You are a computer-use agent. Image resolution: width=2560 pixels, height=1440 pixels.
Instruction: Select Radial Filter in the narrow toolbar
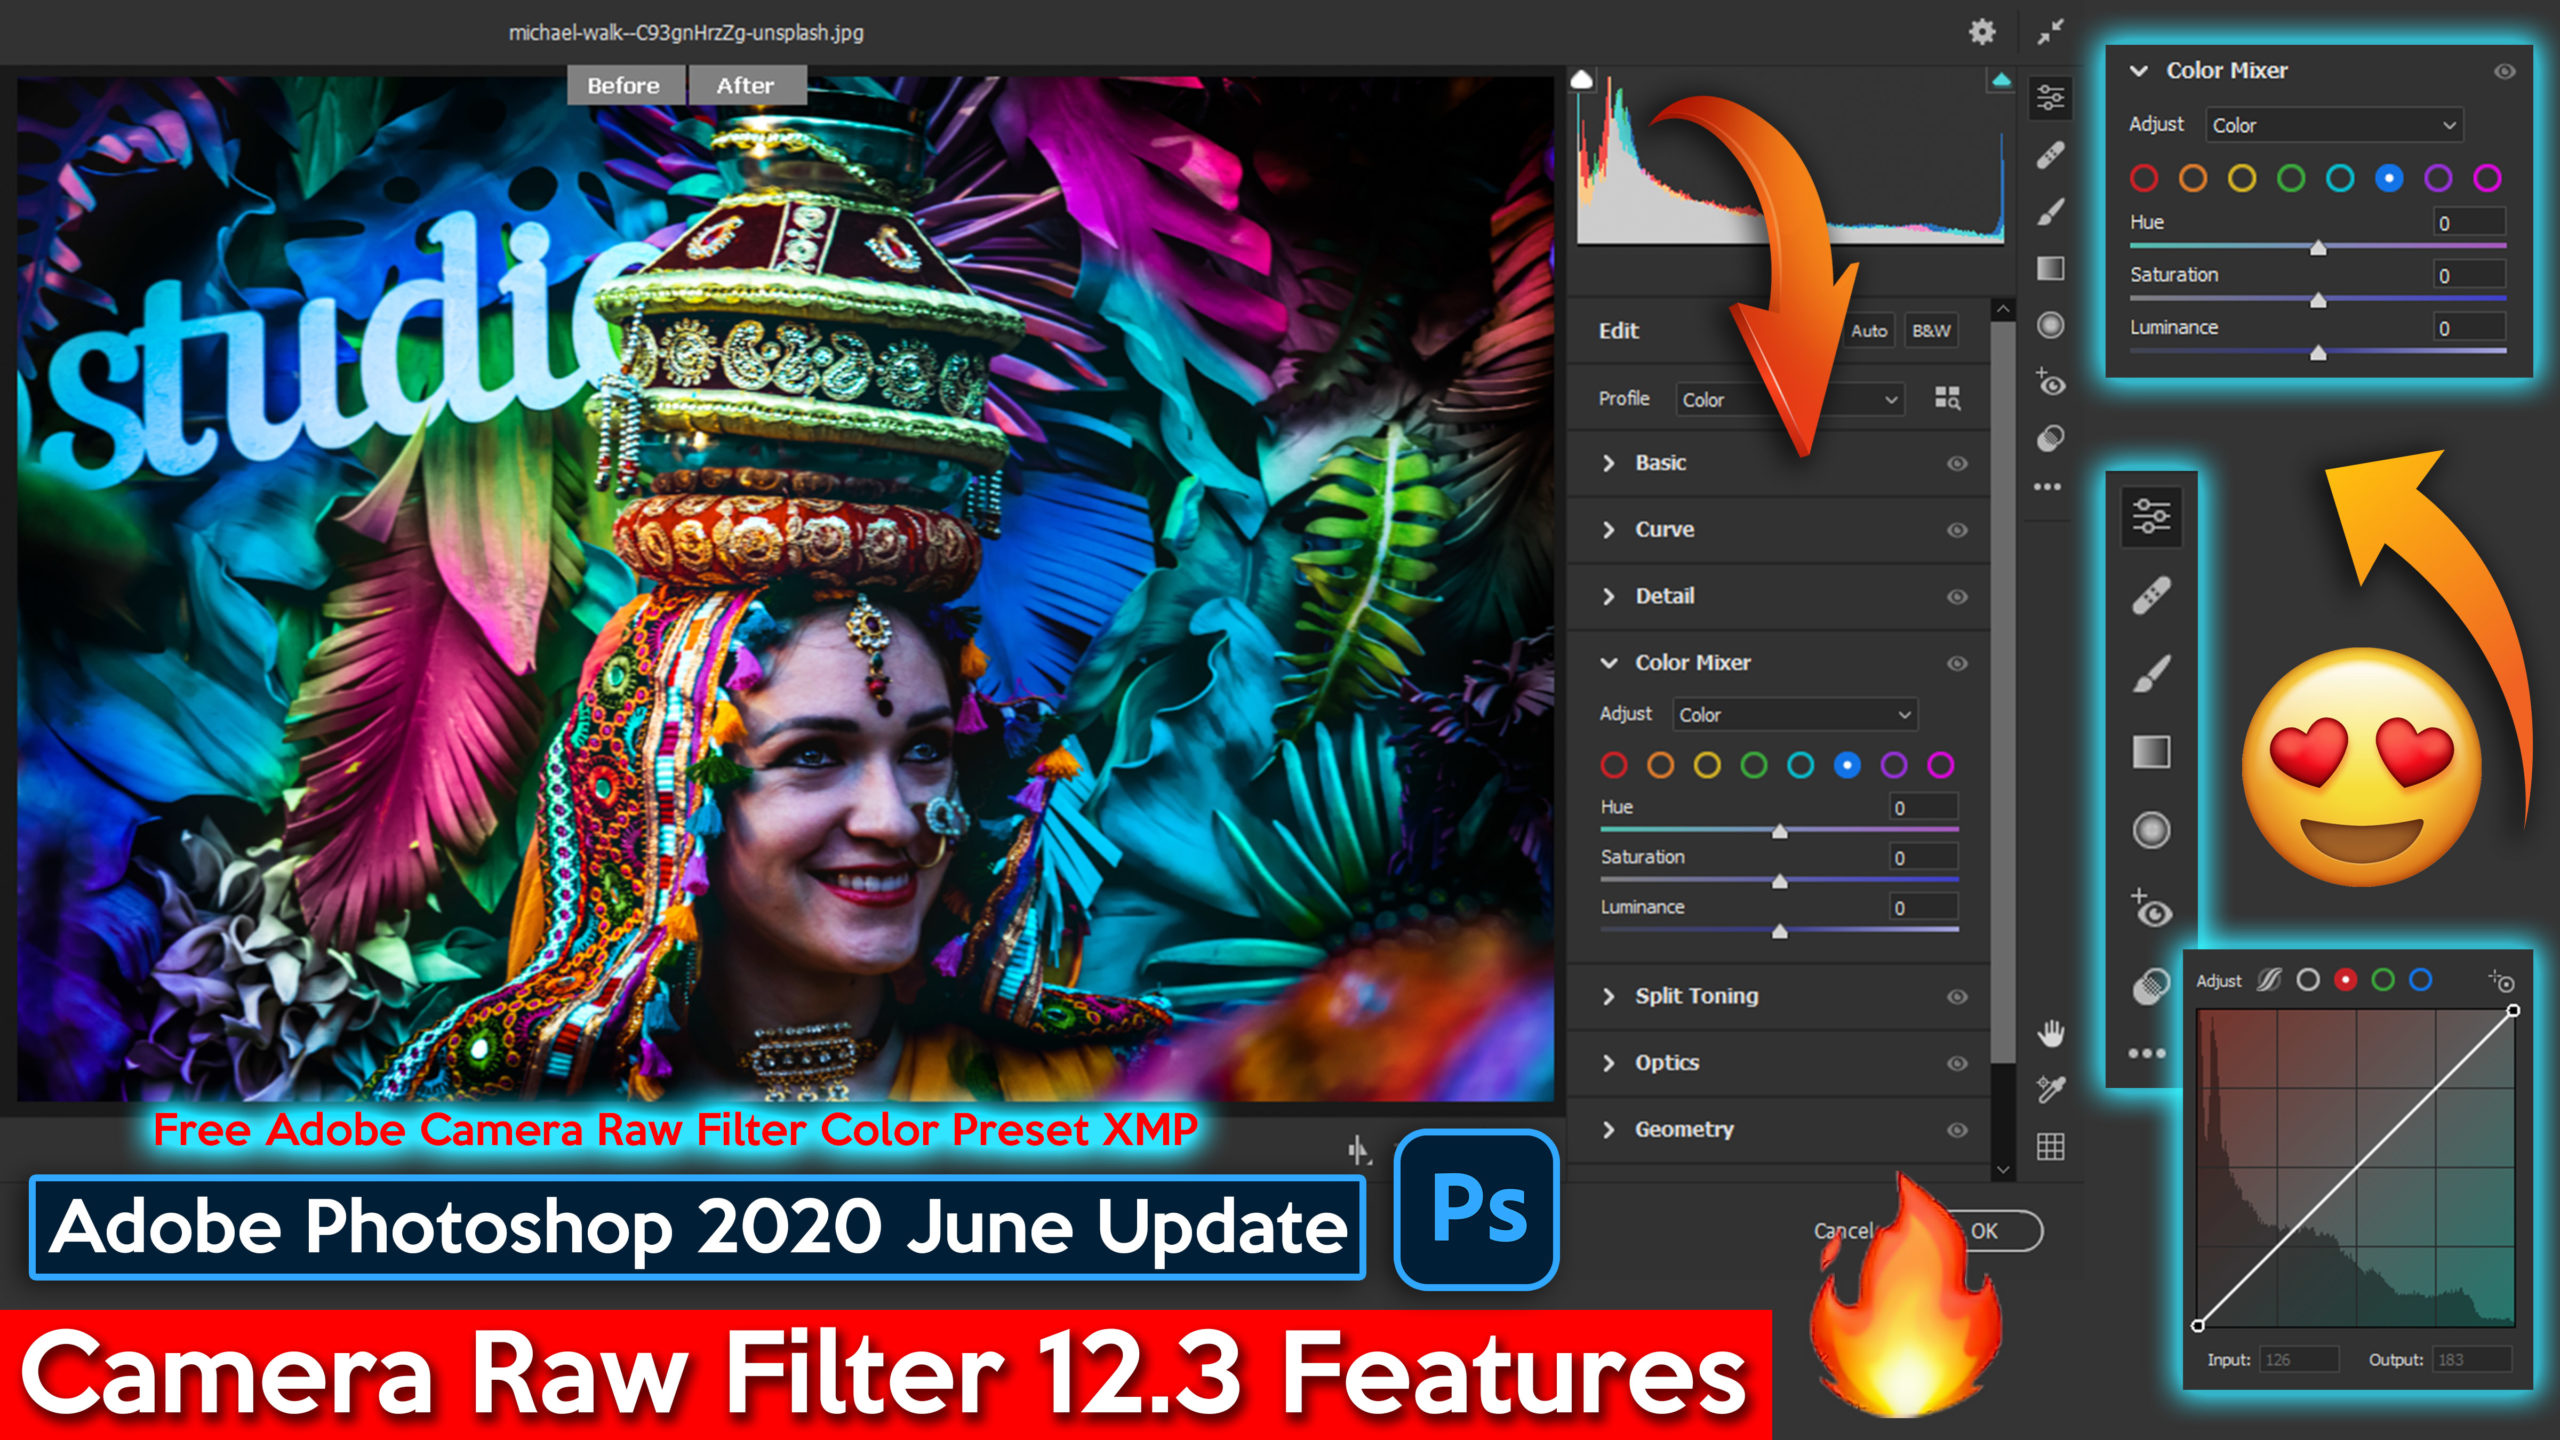(x=2050, y=325)
